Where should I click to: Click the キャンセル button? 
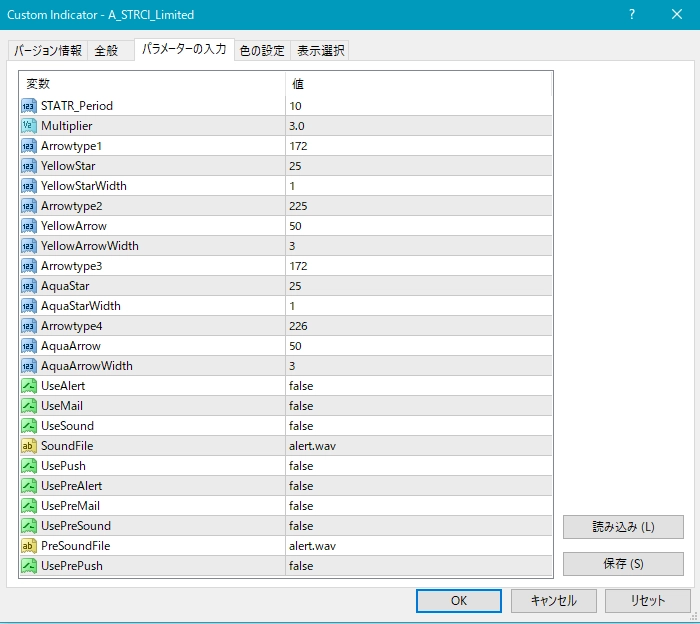(x=554, y=601)
